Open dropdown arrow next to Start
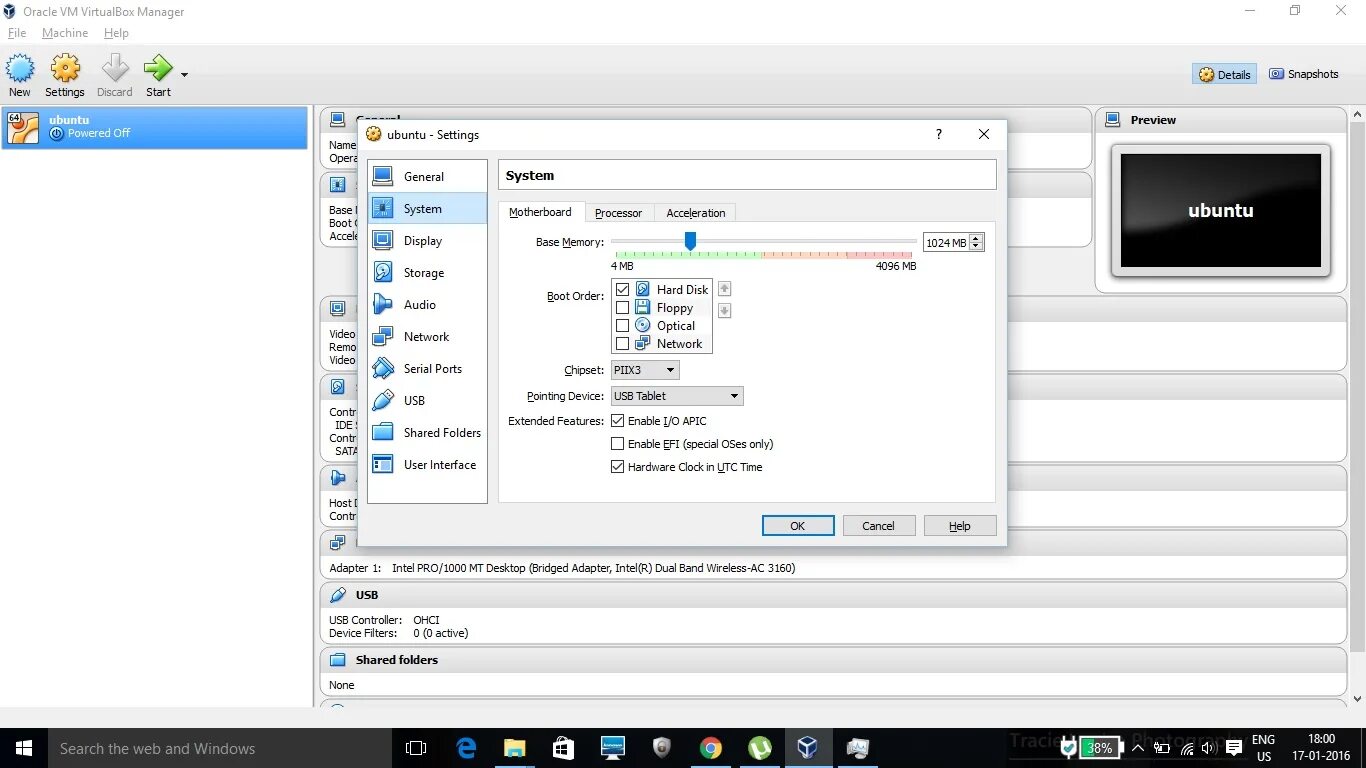This screenshot has height=768, width=1366. (x=184, y=74)
